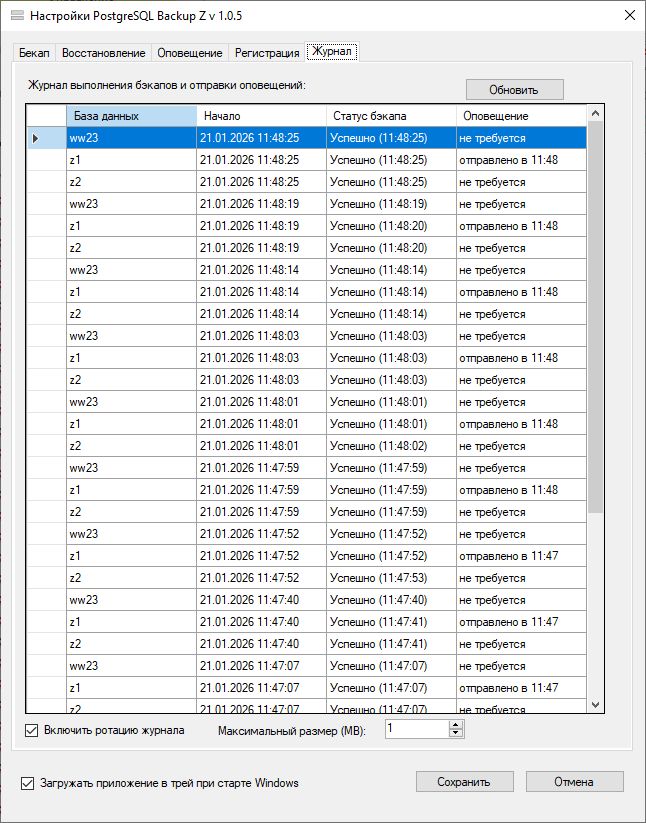The width and height of the screenshot is (646, 823).
Task: Click 'Успешно (11:48:02)' status cell
Action: (x=391, y=446)
